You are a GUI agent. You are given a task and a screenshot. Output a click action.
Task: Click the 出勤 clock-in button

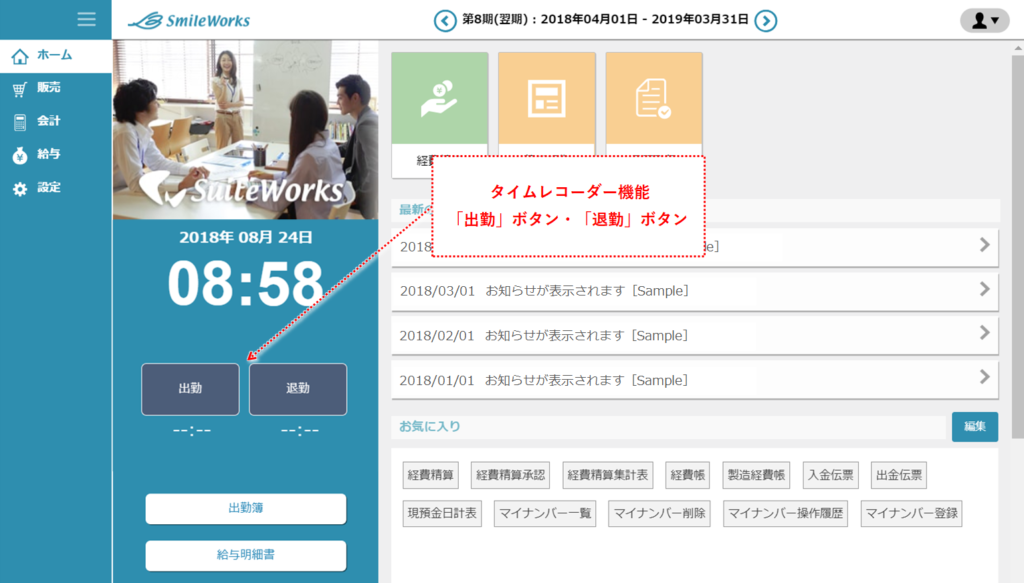pyautogui.click(x=190, y=389)
